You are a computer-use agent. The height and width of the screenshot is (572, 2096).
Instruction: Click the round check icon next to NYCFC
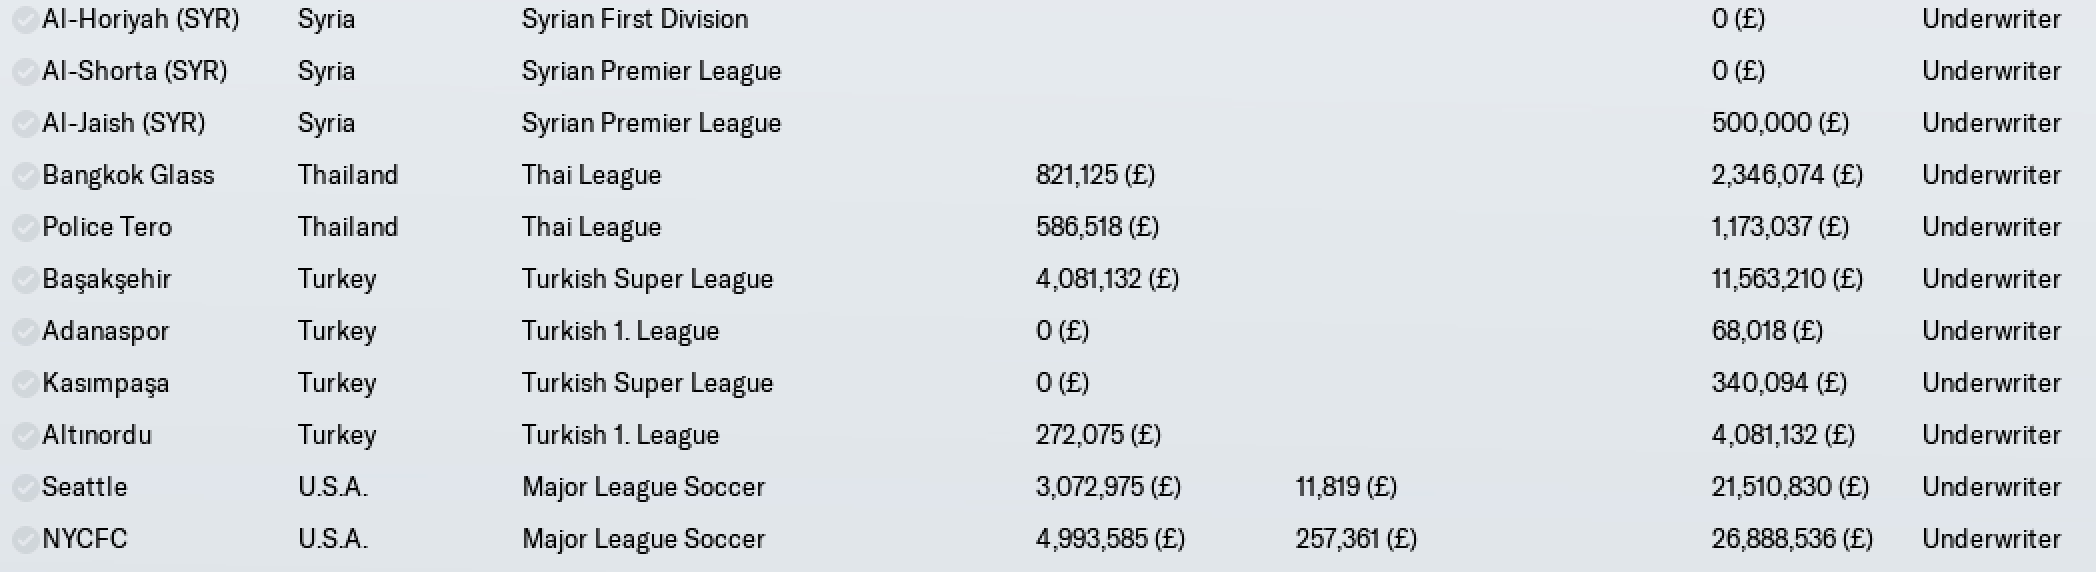[x=25, y=539]
